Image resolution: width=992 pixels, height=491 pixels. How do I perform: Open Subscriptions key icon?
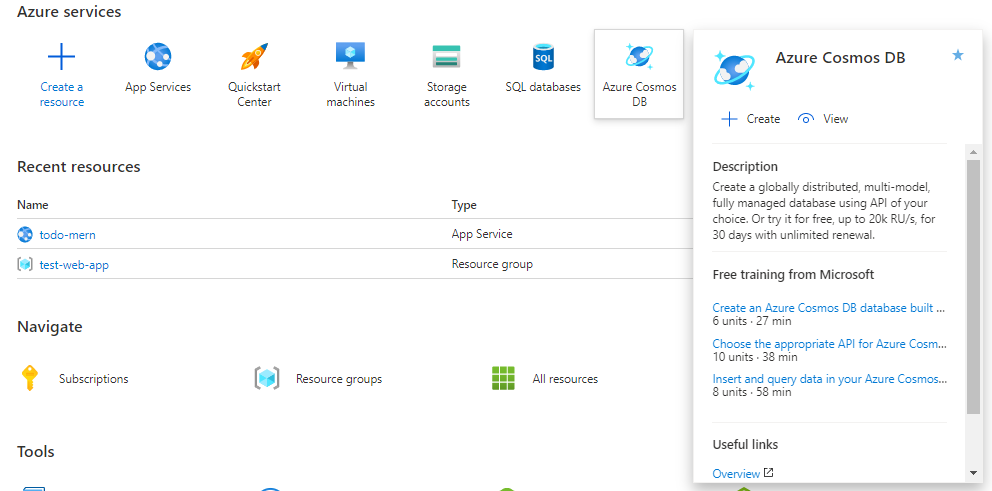pyautogui.click(x=30, y=379)
